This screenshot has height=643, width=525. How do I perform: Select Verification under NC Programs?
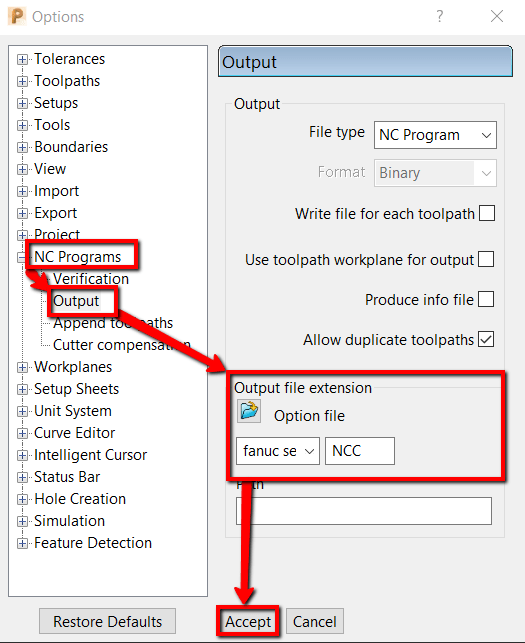point(91,279)
